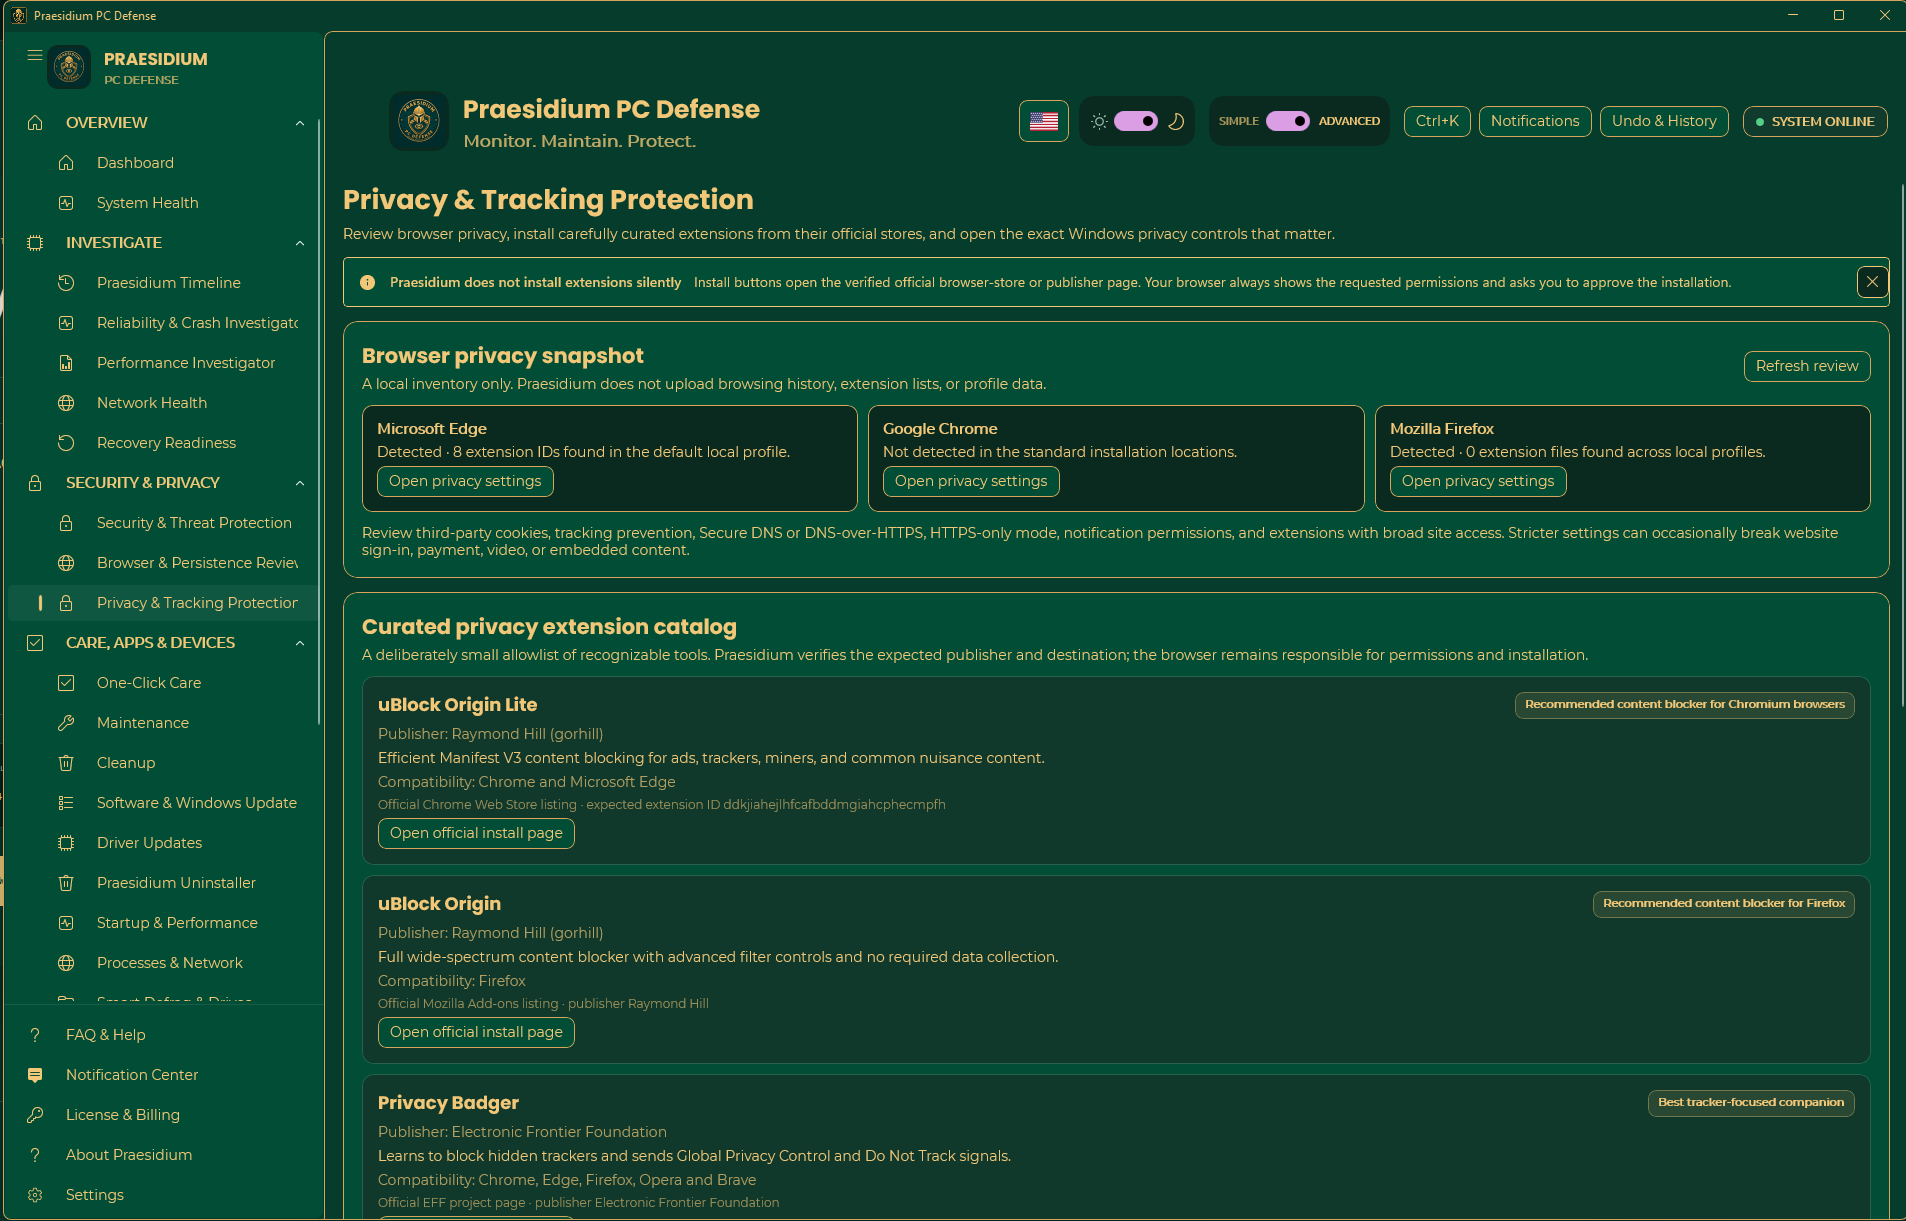This screenshot has height=1221, width=1906.
Task: Click the Processes & Network globe icon
Action: (66, 963)
